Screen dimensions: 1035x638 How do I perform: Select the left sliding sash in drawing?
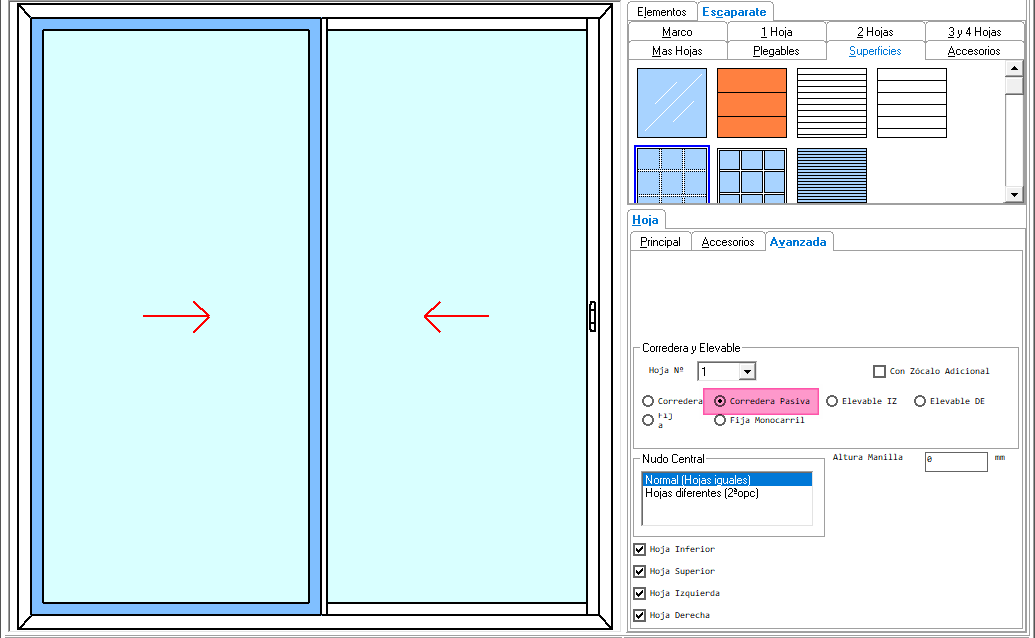(176, 317)
